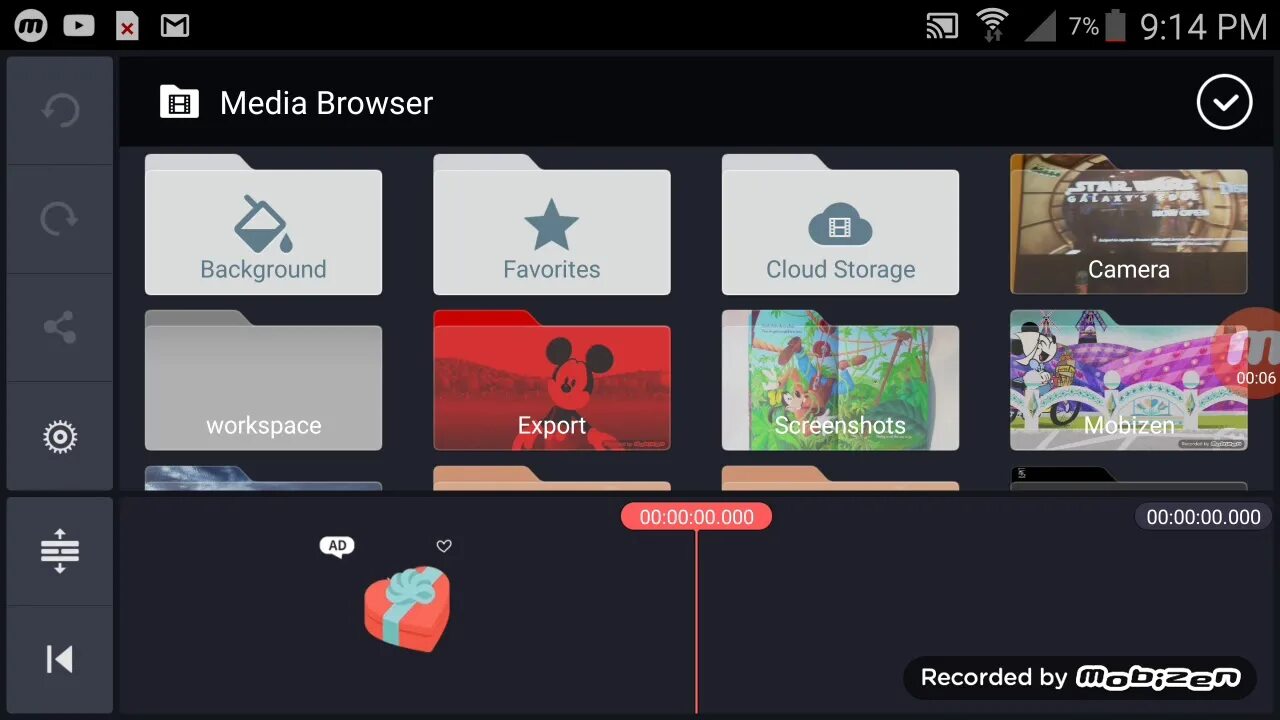This screenshot has width=1280, height=720.
Task: Open Gmail notification icon in status bar
Action: click(175, 26)
